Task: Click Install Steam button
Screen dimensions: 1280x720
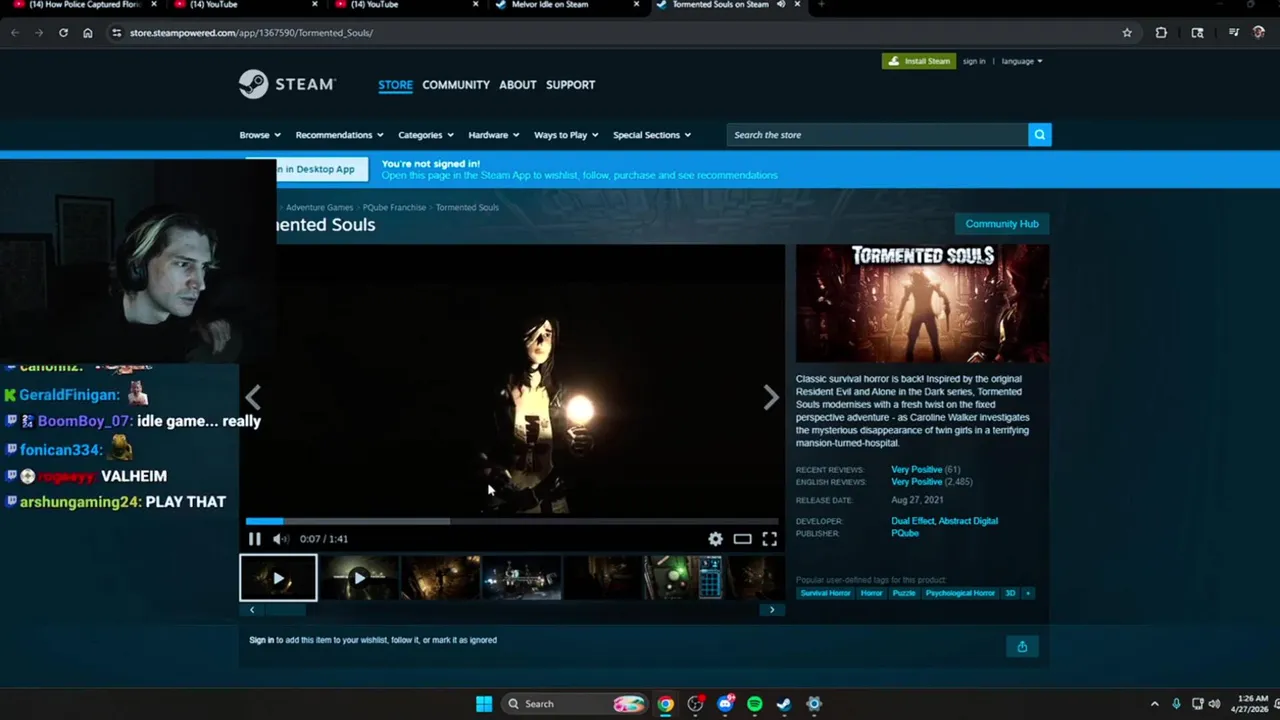Action: click(919, 61)
